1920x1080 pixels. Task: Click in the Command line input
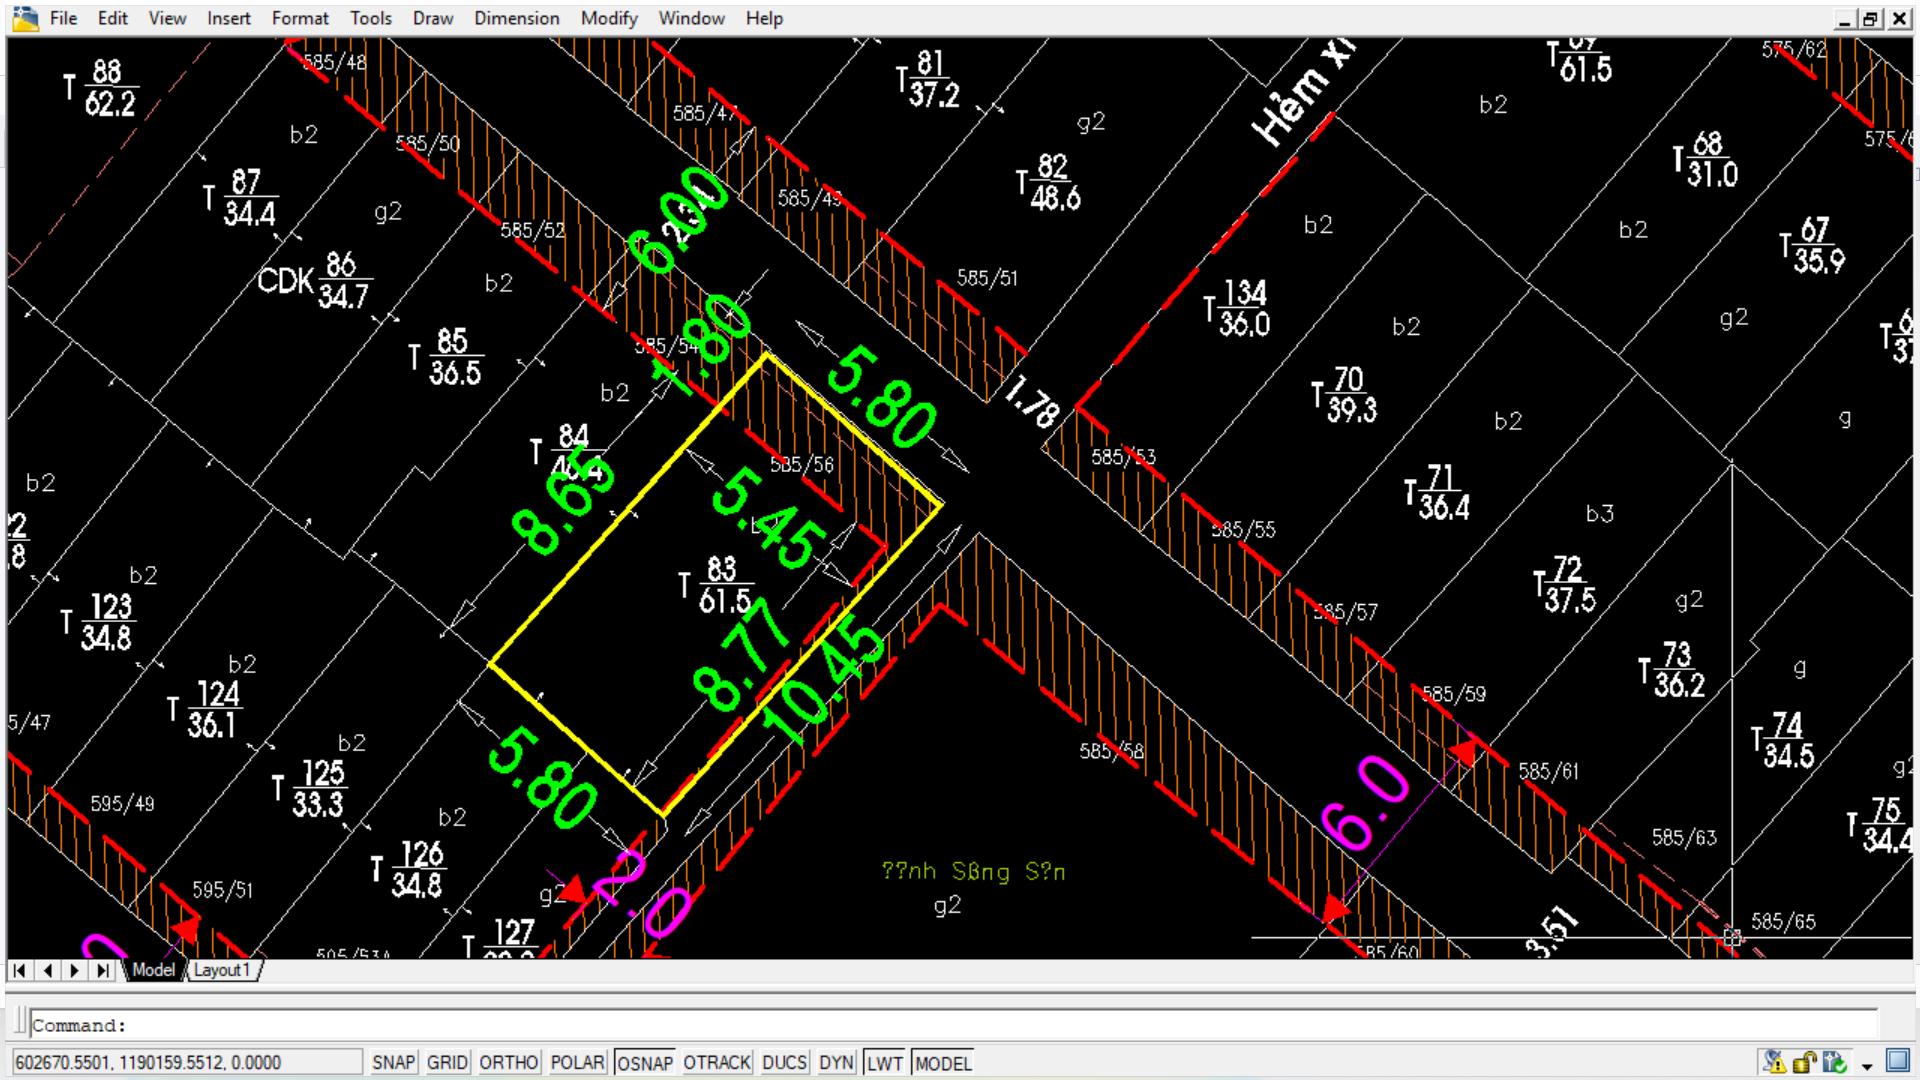[955, 1025]
